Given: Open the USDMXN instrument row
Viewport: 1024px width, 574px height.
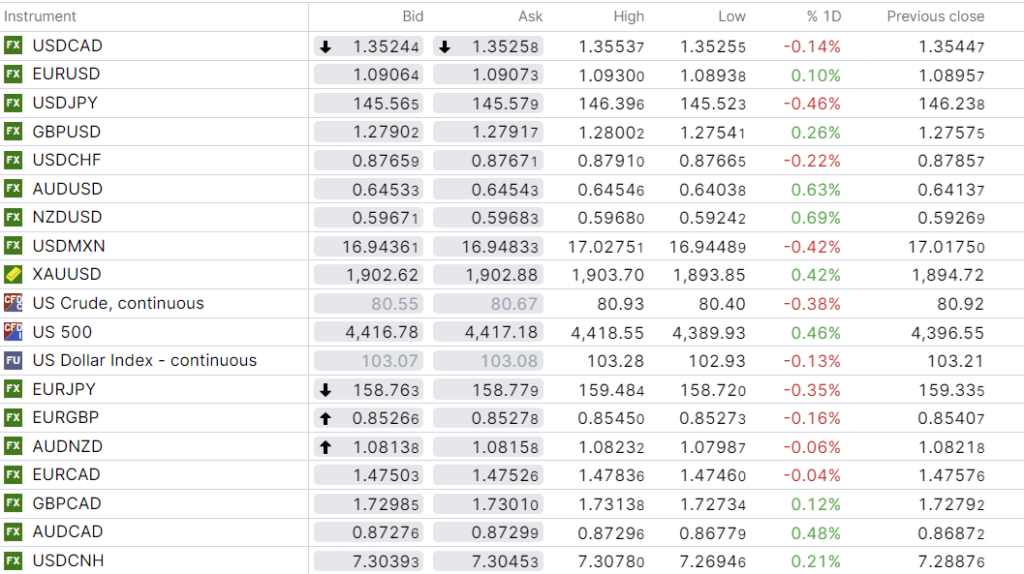Looking at the screenshot, I should click(x=68, y=246).
